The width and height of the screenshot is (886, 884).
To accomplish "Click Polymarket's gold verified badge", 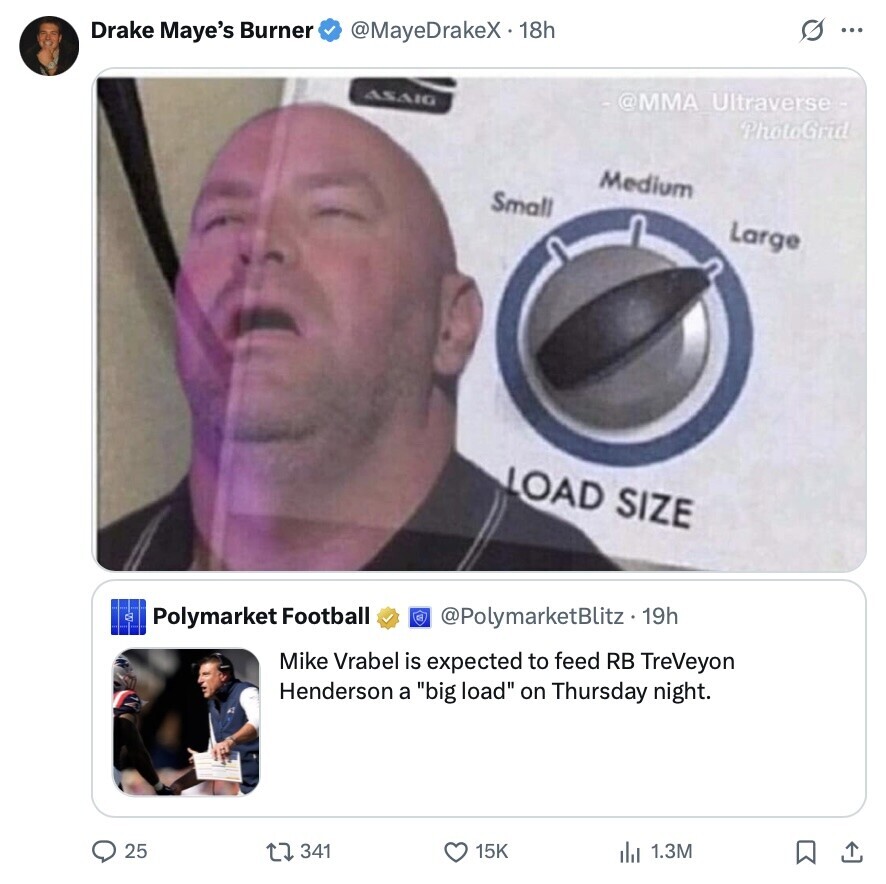I will click(x=388, y=617).
